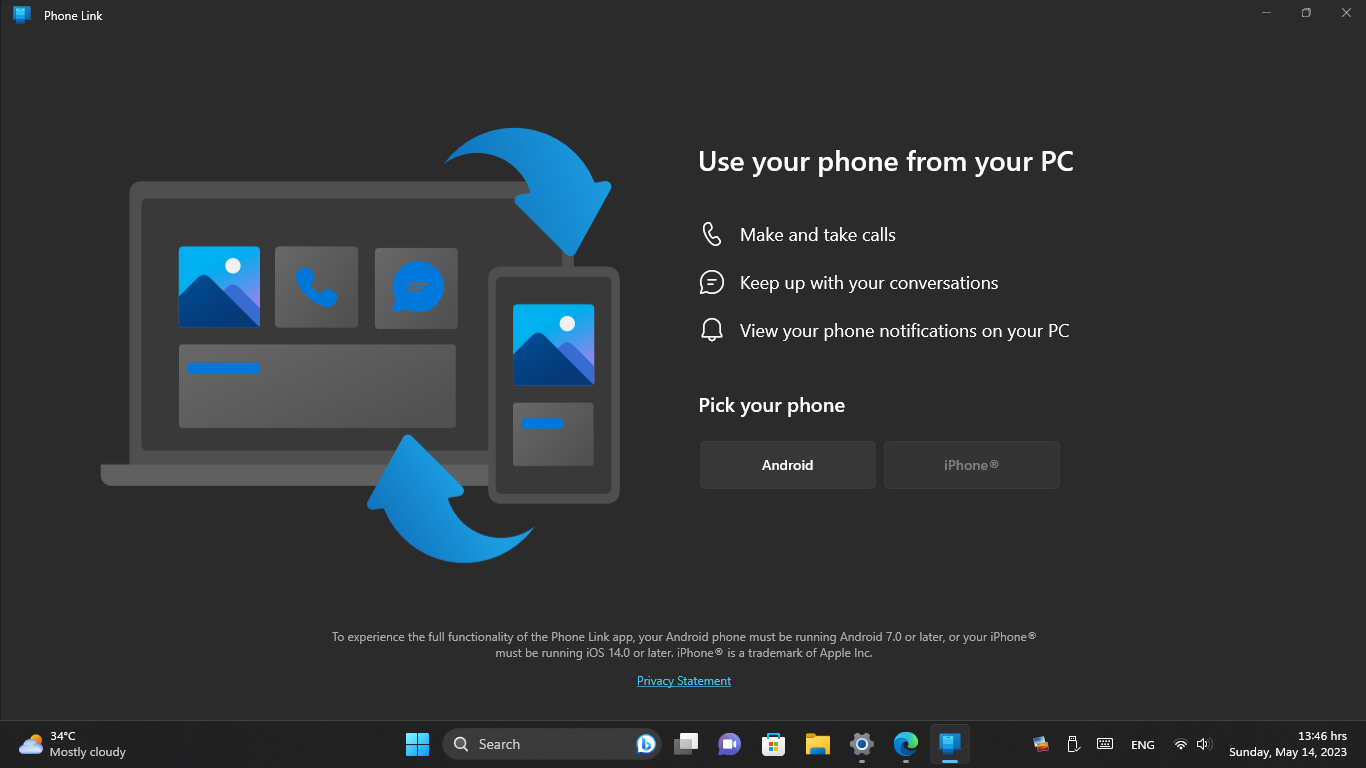Open the weather widget showing 34°C
Screen dimensions: 1366x768
(72, 744)
